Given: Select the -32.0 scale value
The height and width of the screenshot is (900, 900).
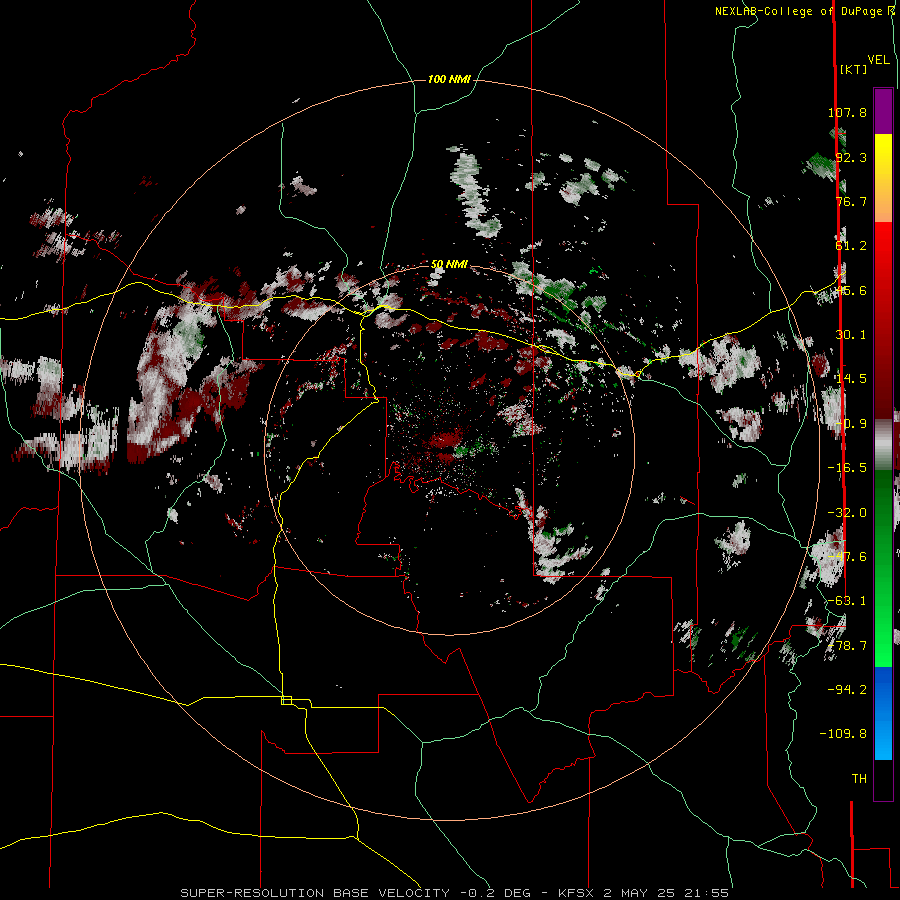Looking at the screenshot, I should [847, 513].
